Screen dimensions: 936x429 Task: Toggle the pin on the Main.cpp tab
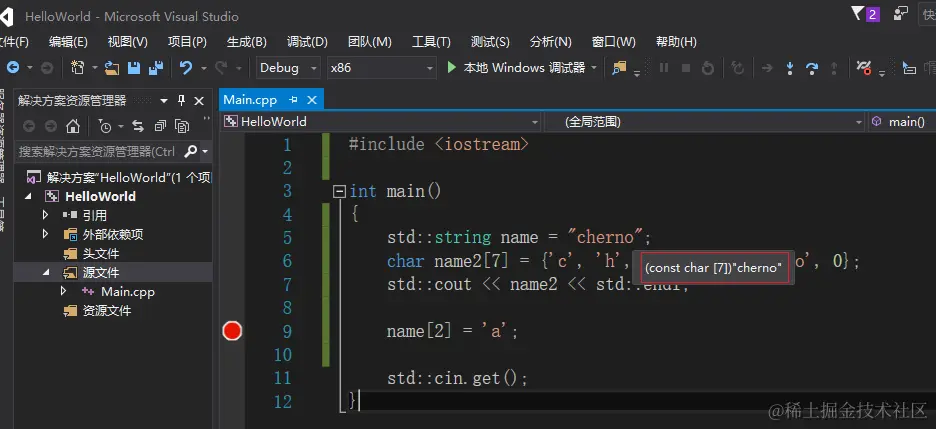[293, 100]
